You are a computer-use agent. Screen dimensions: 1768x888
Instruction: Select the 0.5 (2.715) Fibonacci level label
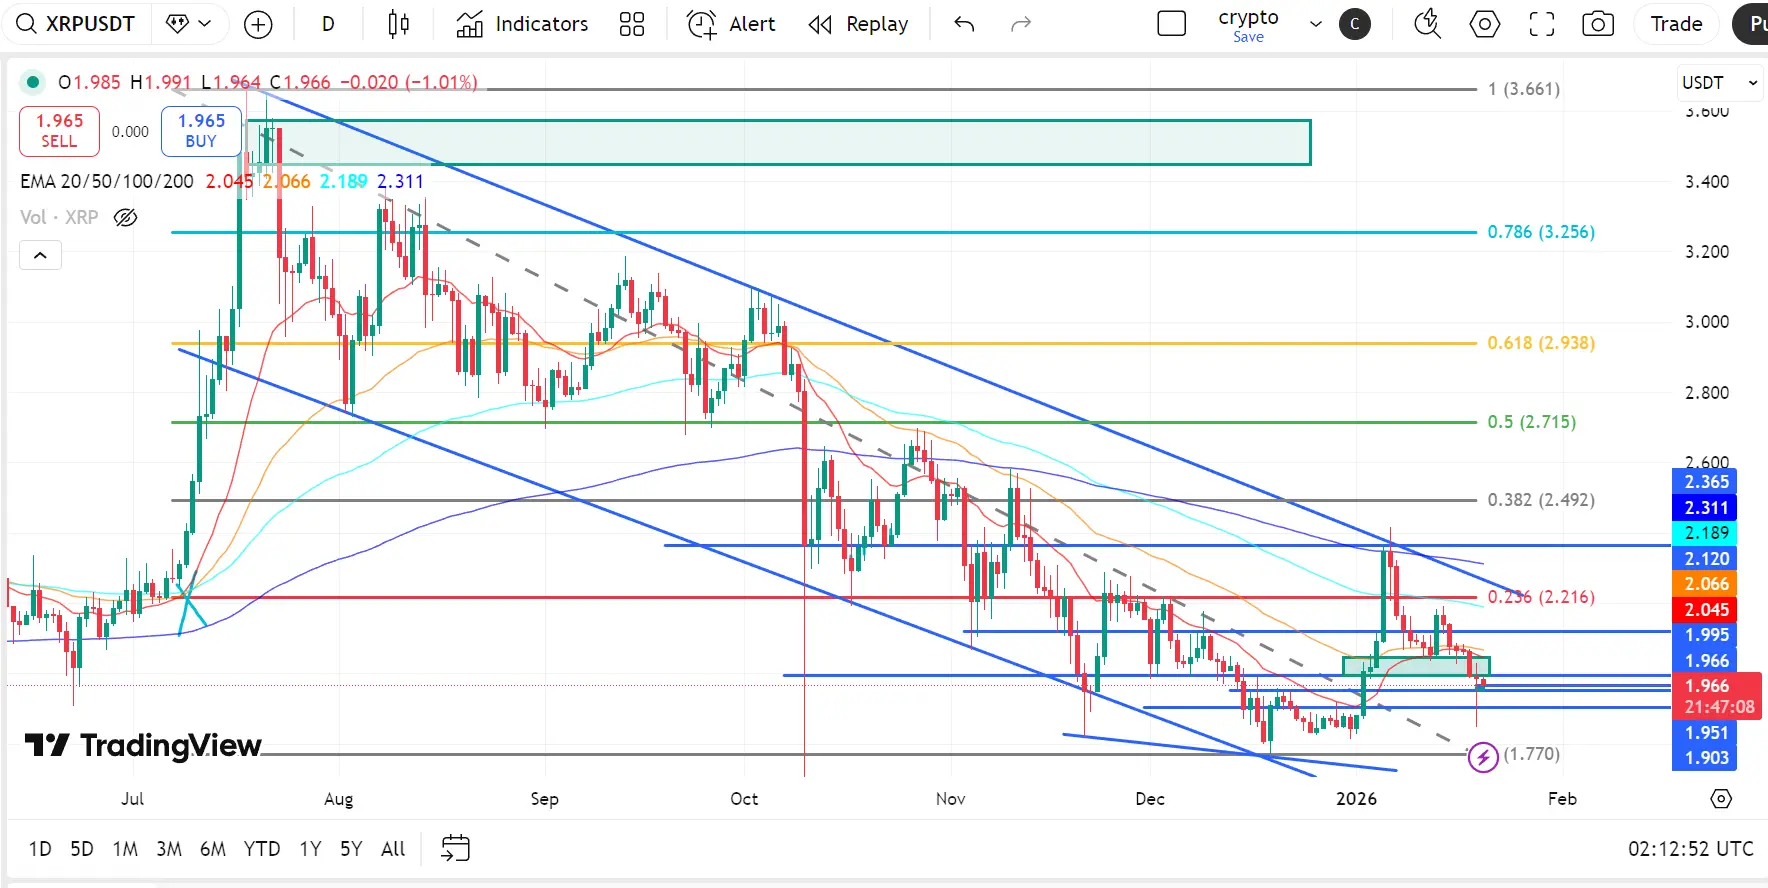pyautogui.click(x=1531, y=422)
